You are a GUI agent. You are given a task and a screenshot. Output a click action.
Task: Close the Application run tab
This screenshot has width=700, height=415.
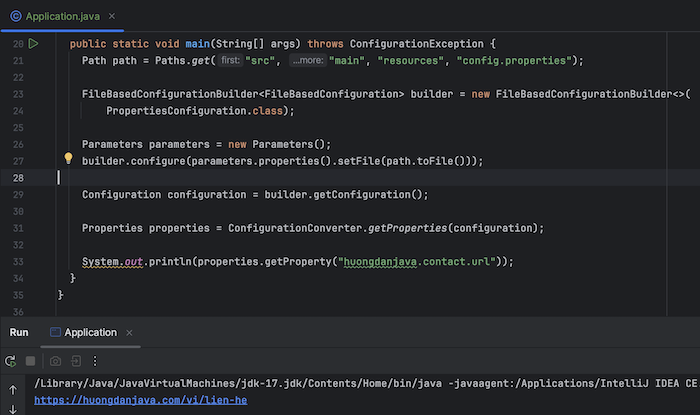click(129, 333)
